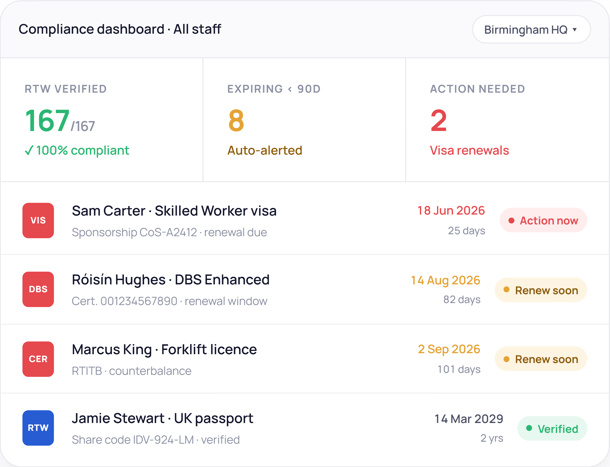
Task: Click the 18 Jun 2026 expiry date
Action: click(451, 211)
